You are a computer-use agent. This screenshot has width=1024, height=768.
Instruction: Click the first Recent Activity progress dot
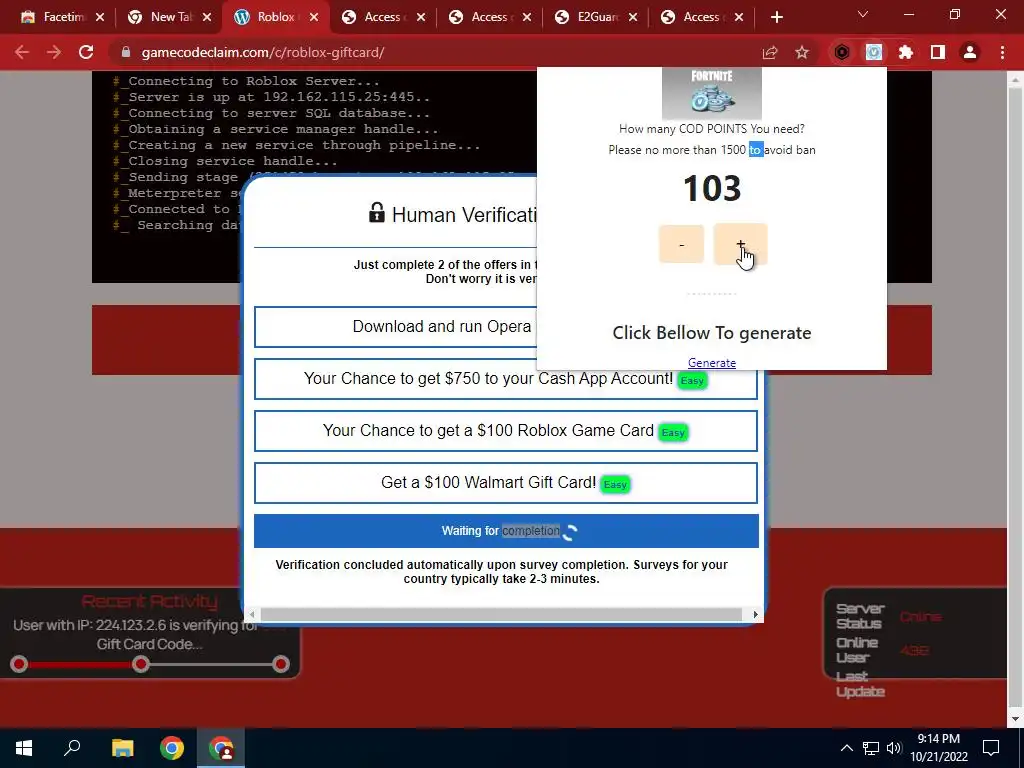click(x=19, y=665)
